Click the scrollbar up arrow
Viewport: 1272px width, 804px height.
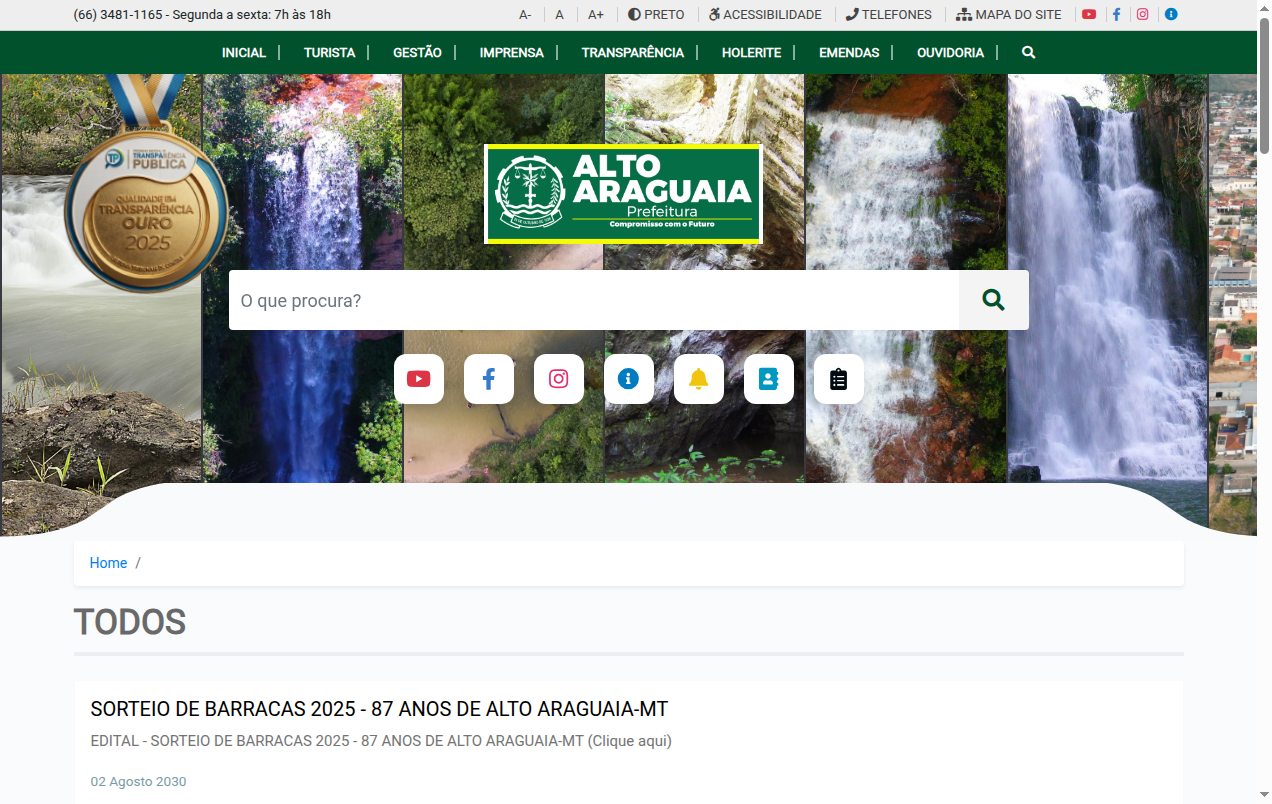1264,7
